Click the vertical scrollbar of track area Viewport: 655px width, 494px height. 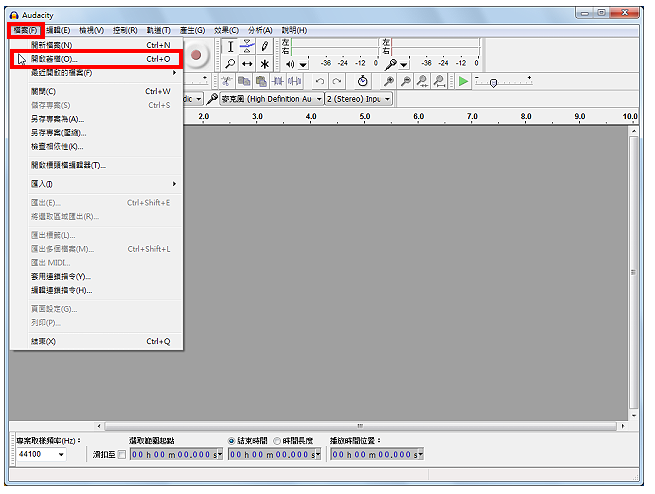click(634, 274)
